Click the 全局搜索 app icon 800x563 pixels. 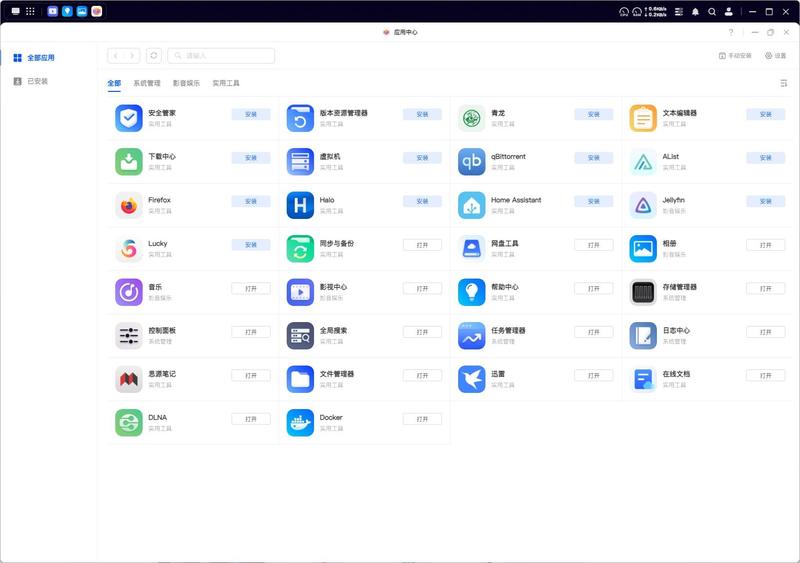[300, 335]
